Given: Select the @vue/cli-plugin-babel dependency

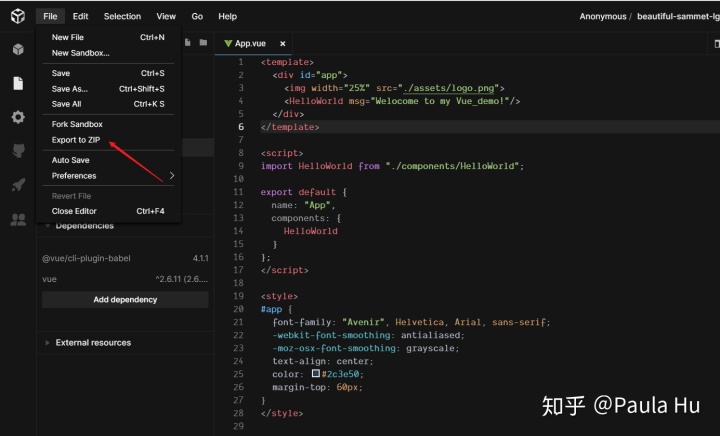Looking at the screenshot, I should pyautogui.click(x=86, y=258).
